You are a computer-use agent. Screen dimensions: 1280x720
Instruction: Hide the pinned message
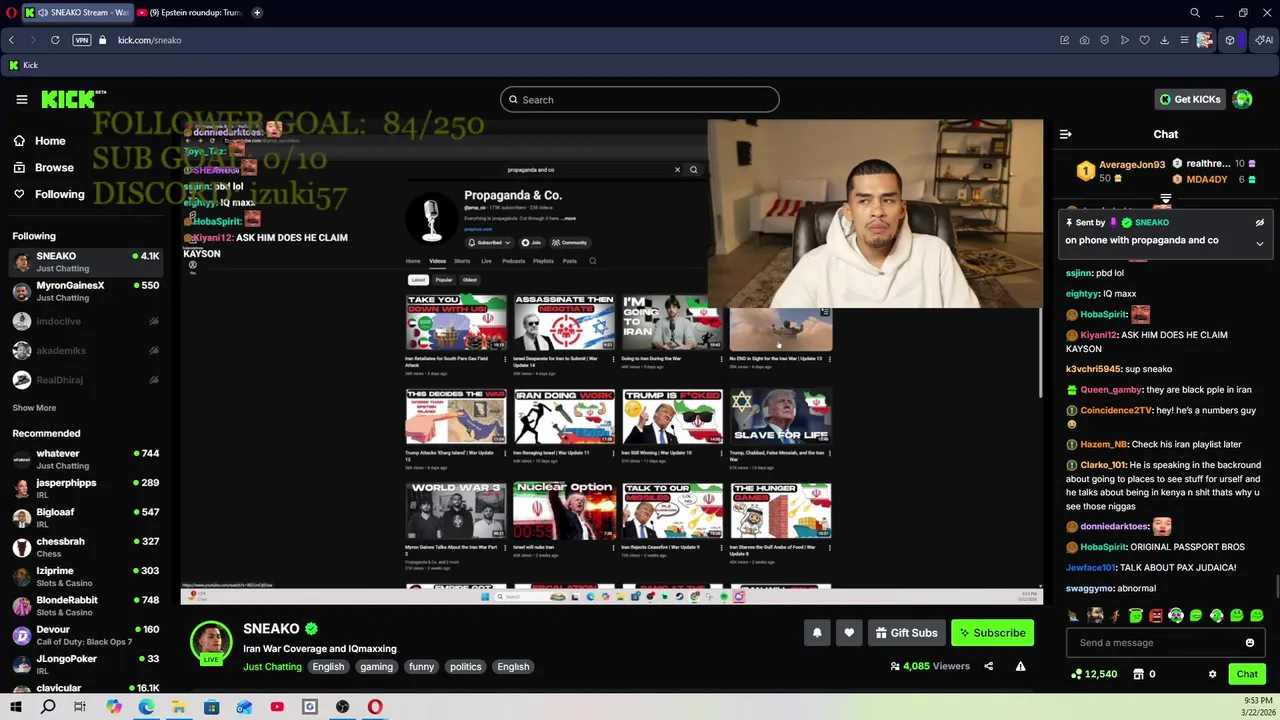click(1260, 223)
